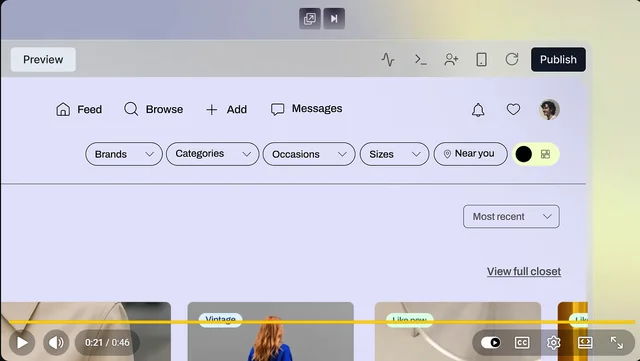Open the Messages menu item
The image size is (640, 361).
point(306,109)
